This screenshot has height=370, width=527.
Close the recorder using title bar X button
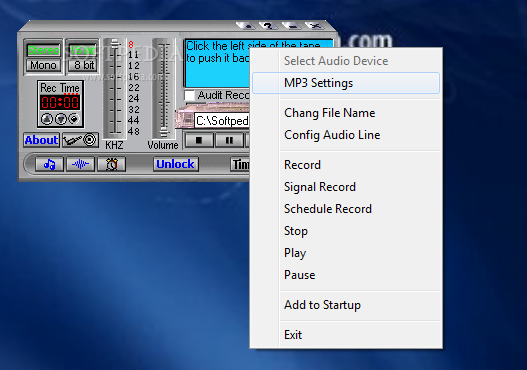314,26
